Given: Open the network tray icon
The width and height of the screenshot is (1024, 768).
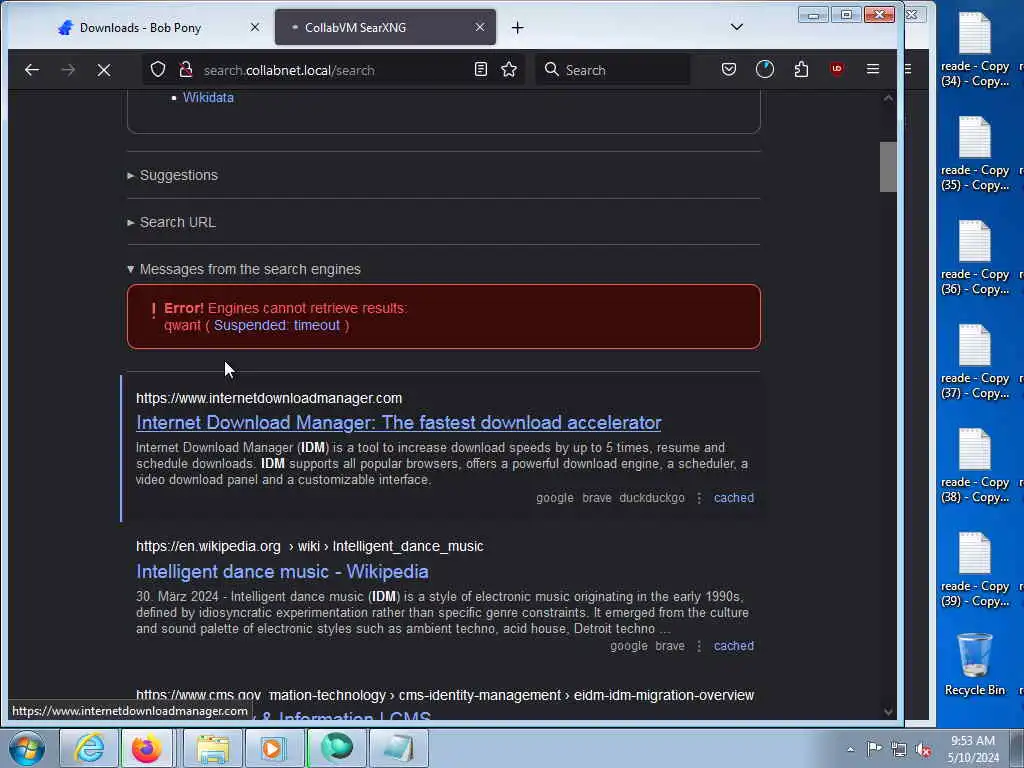Looking at the screenshot, I should pos(899,749).
